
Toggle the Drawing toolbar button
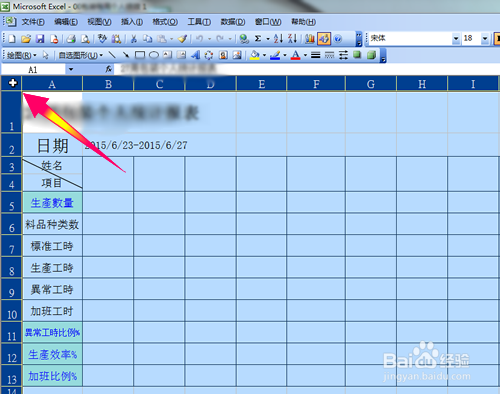[x=324, y=39]
